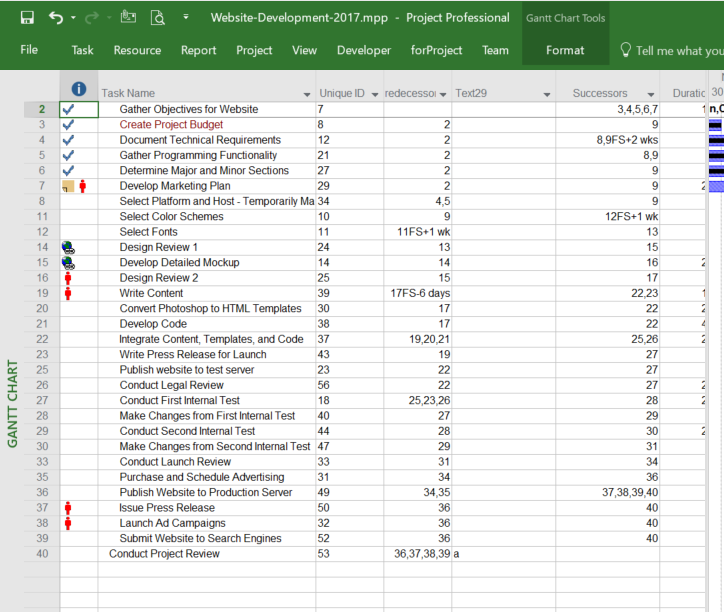Click the Undo arrow icon
Image resolution: width=724 pixels, height=612 pixels.
point(55,17)
